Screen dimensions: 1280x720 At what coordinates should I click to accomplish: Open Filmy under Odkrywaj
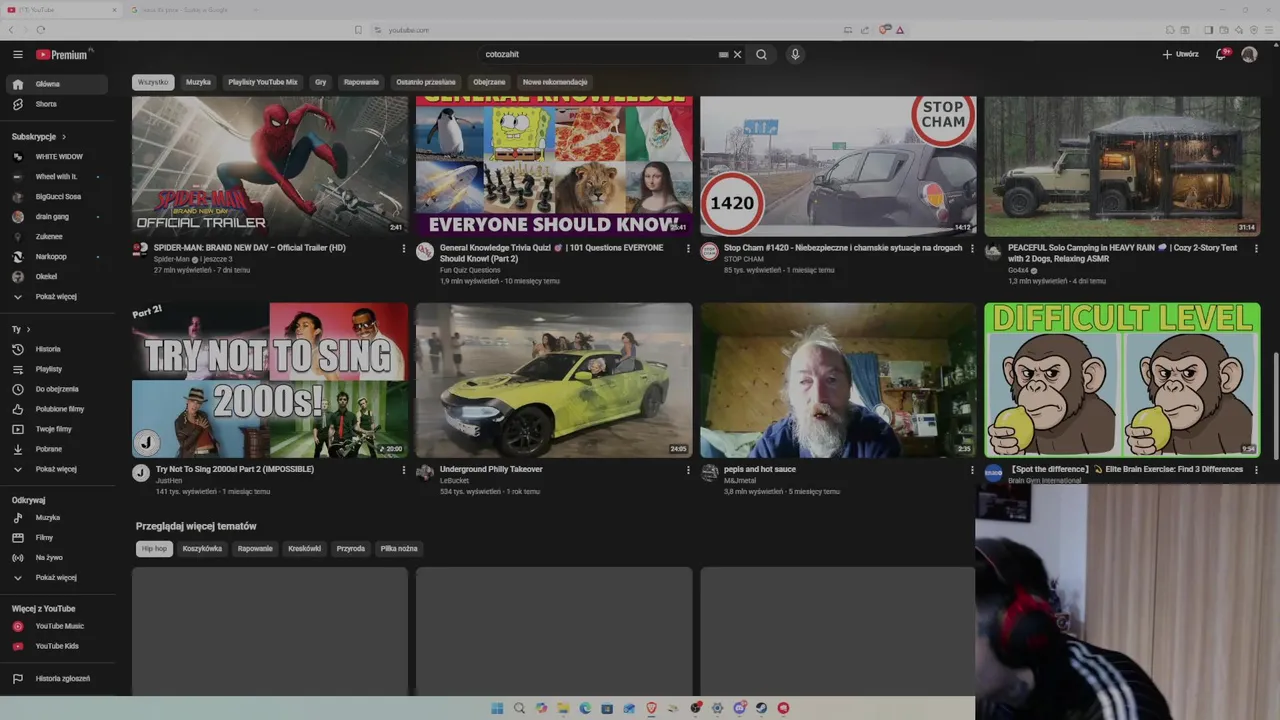pos(56,537)
